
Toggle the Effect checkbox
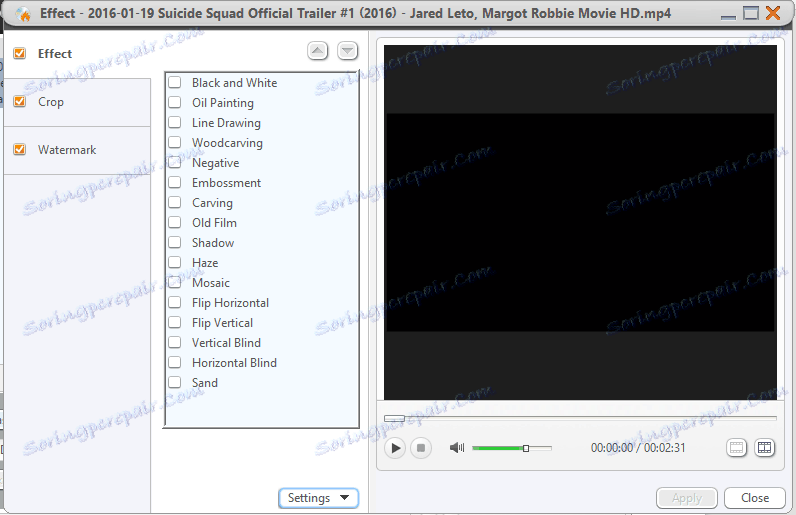coord(20,53)
